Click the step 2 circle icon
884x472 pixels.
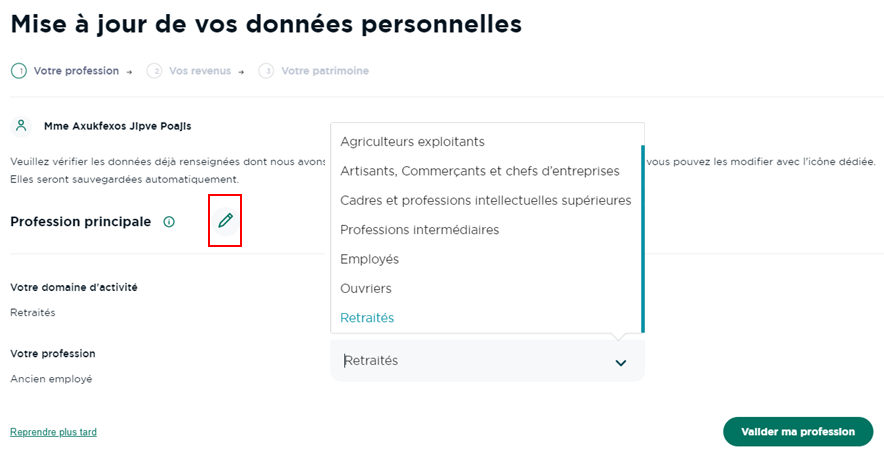tap(154, 71)
